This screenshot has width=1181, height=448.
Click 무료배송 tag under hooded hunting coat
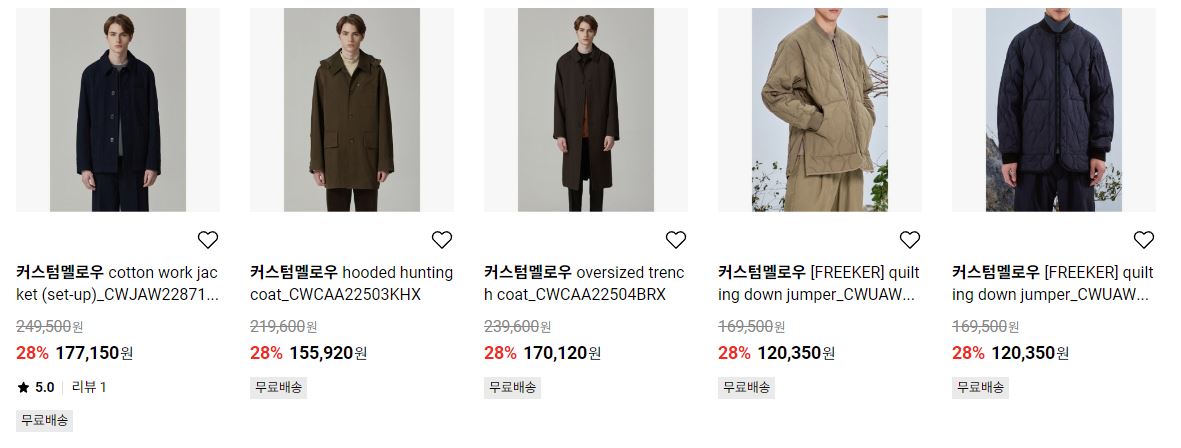(279, 388)
